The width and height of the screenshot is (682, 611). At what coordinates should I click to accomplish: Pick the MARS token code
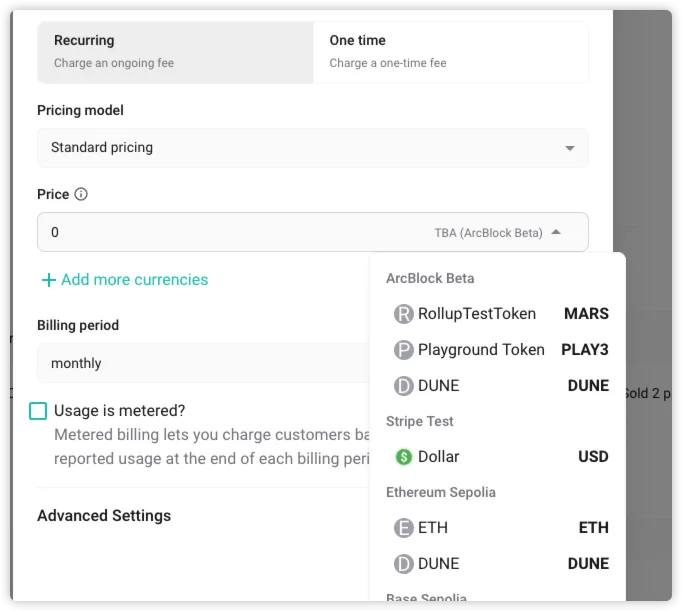coord(586,314)
